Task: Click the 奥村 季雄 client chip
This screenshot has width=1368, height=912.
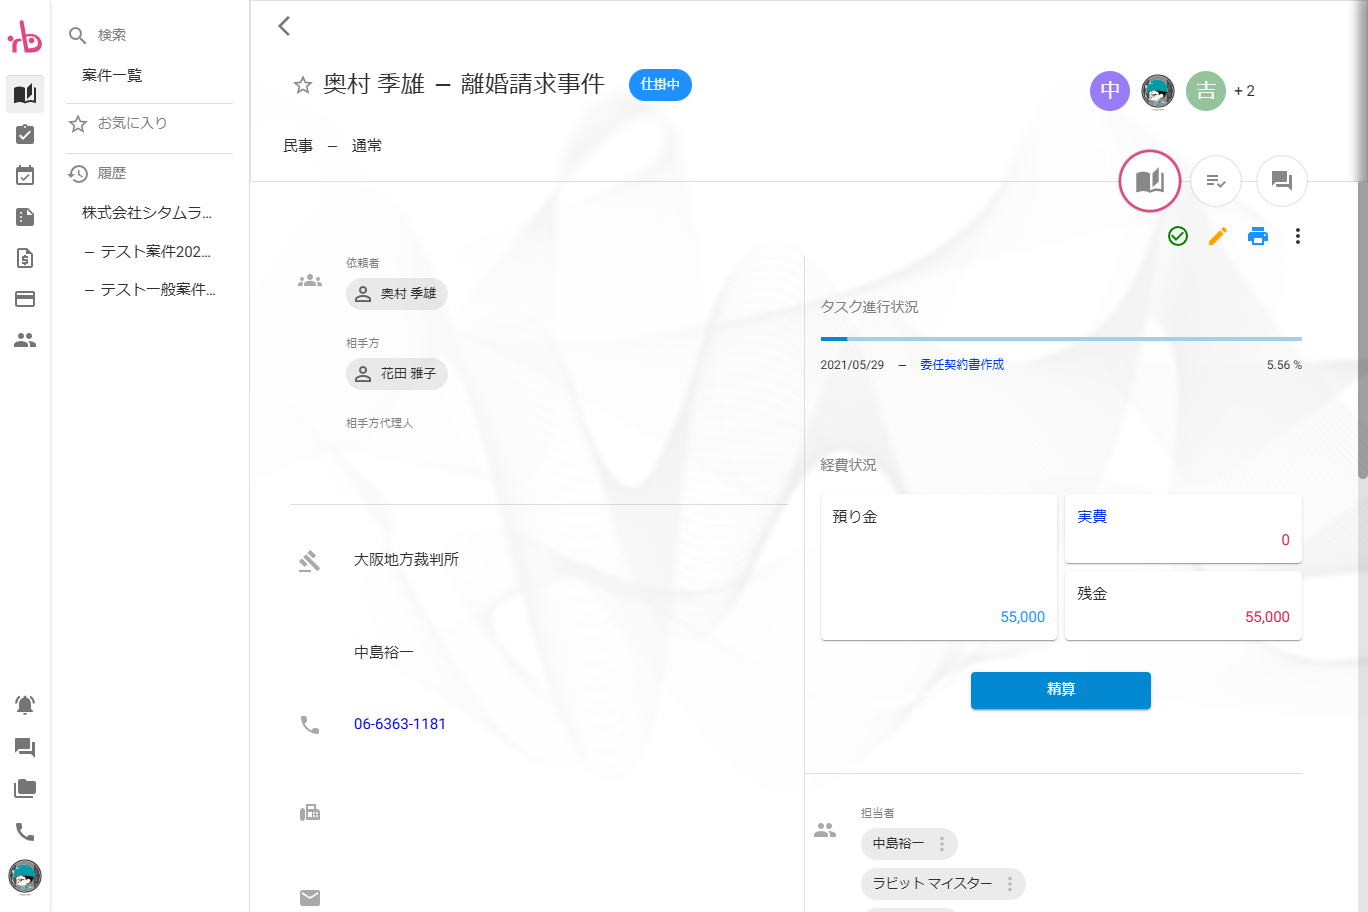Action: tap(397, 294)
